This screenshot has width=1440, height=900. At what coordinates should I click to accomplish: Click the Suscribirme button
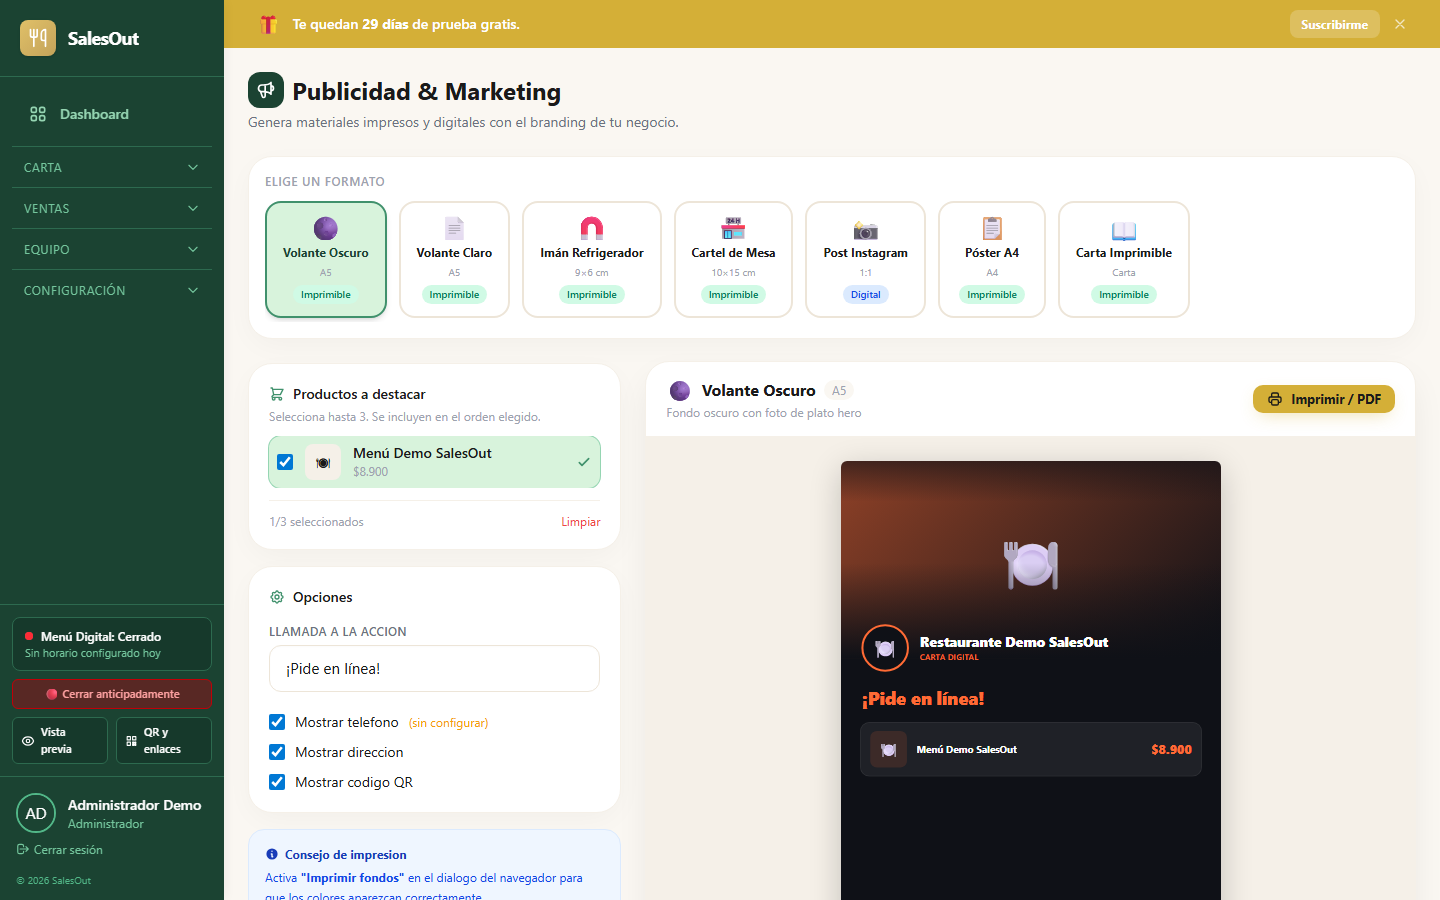1334,24
